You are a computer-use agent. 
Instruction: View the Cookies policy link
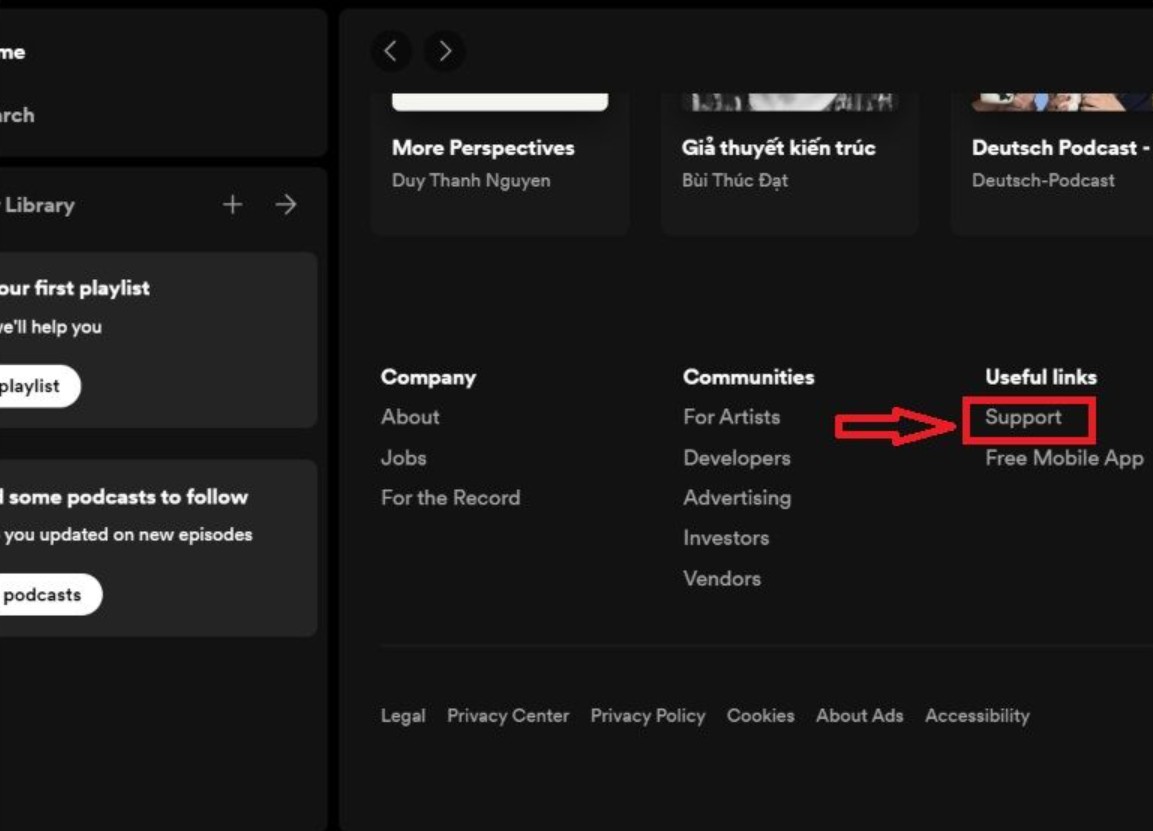point(760,716)
